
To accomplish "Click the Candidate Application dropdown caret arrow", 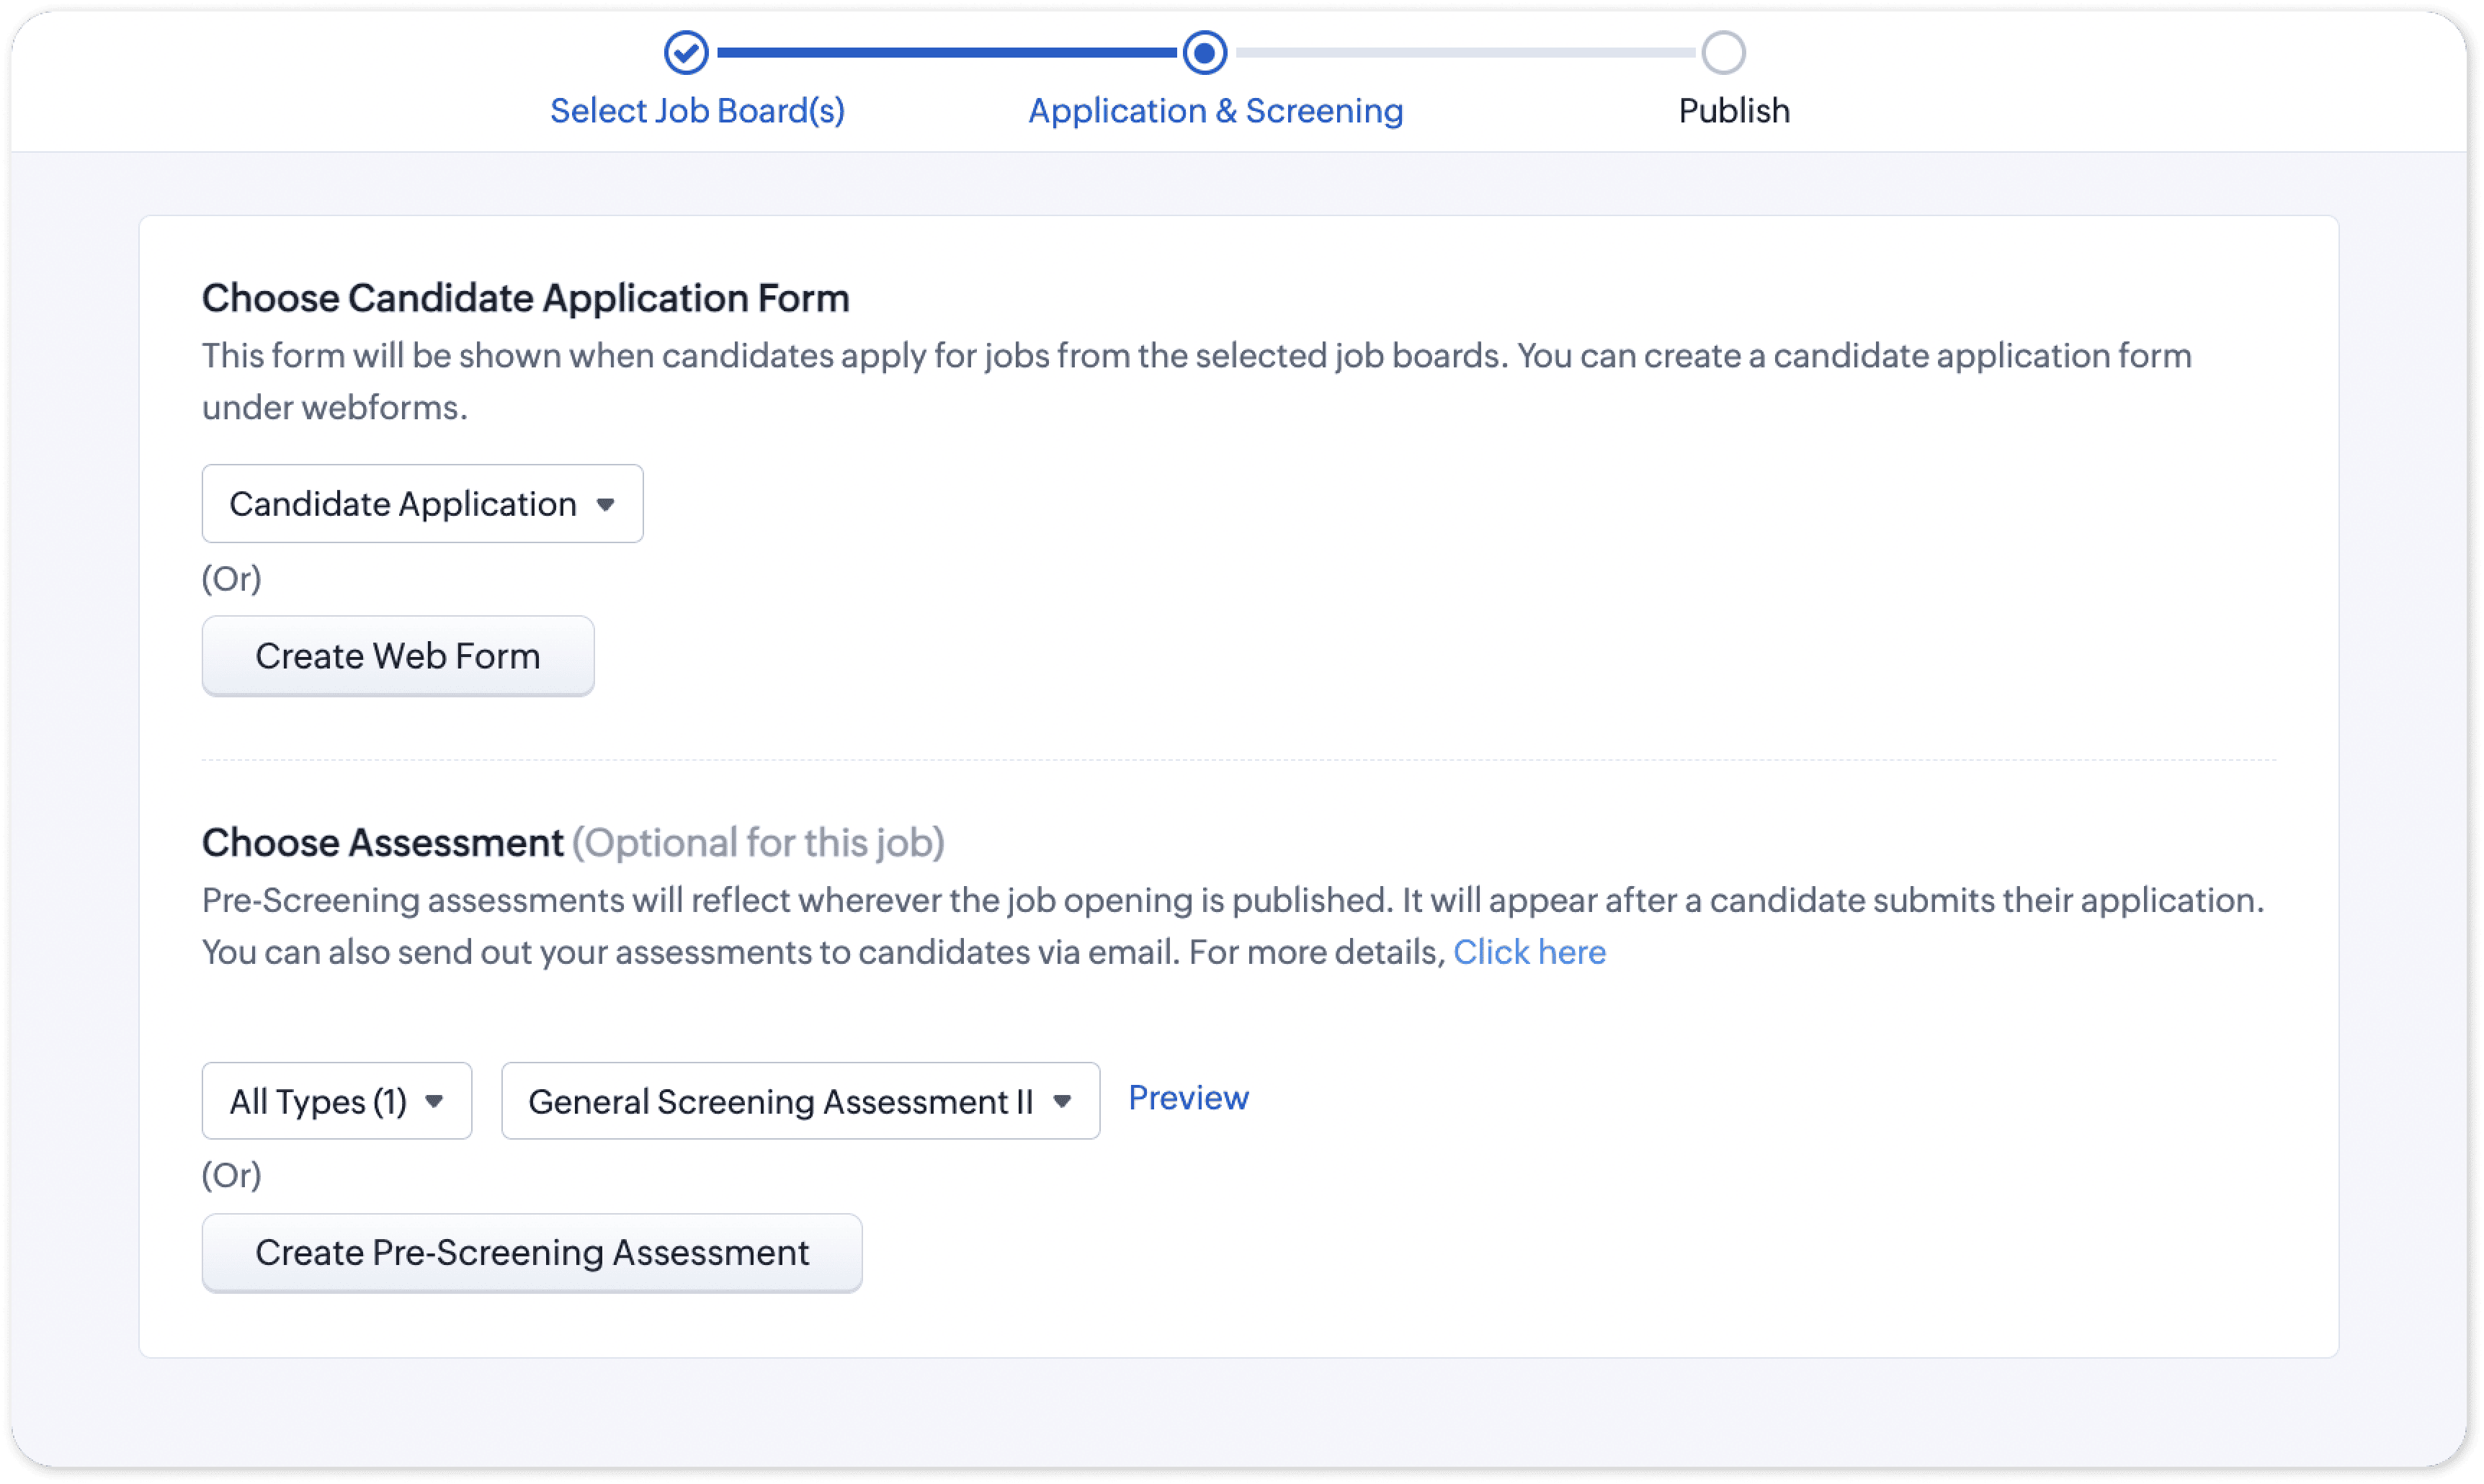I will tap(605, 505).
